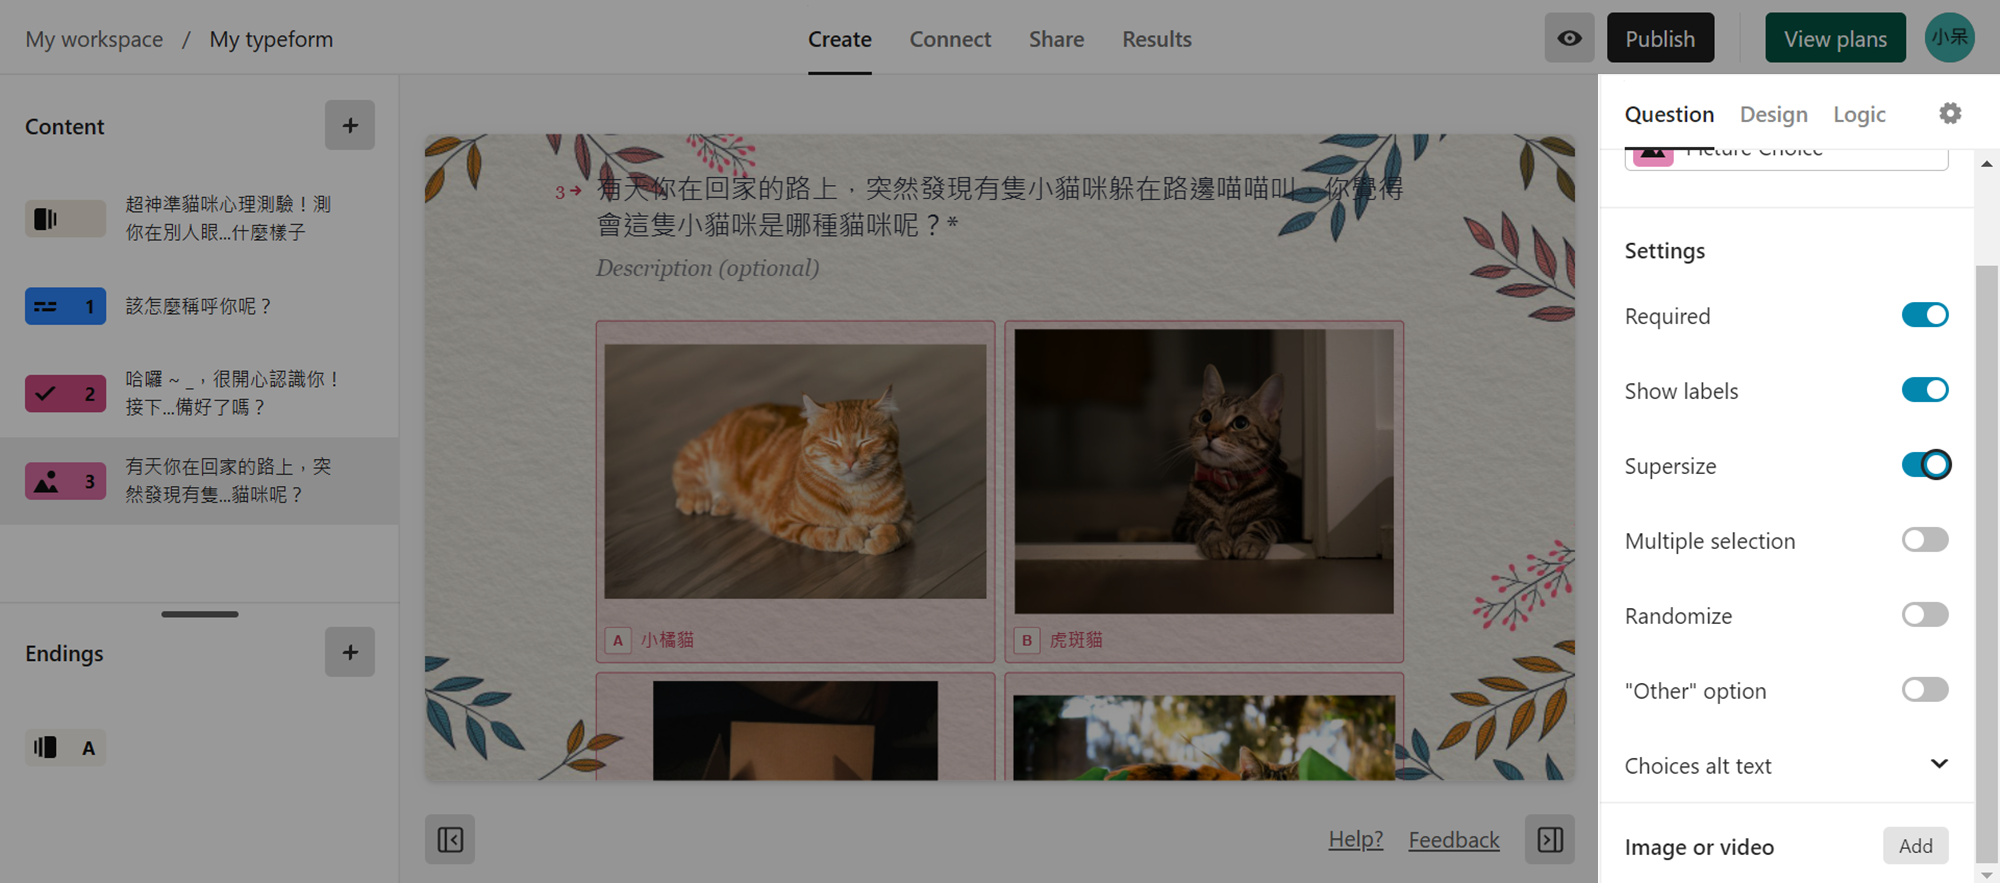Viewport: 2000px width, 883px height.
Task: Open the Picture Choice question type dropdown
Action: [x=1786, y=157]
